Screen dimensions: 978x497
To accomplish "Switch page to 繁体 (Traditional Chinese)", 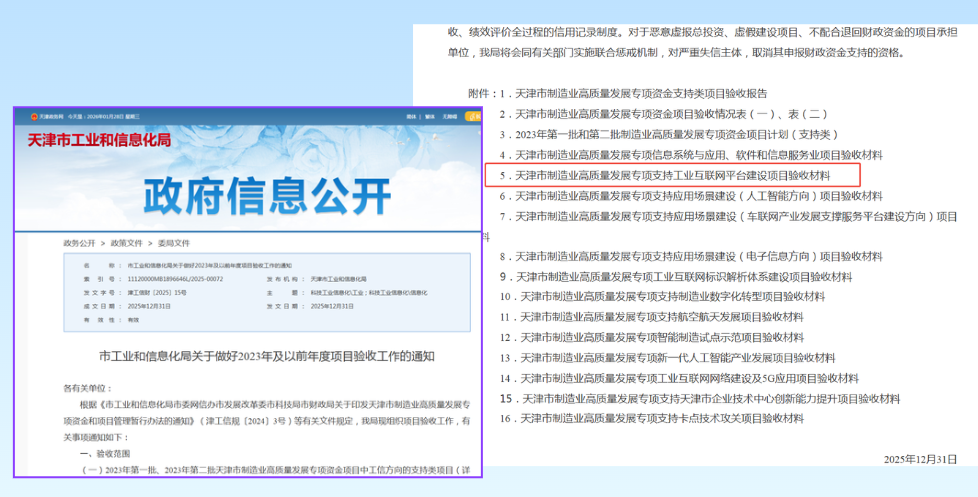I will tap(432, 118).
